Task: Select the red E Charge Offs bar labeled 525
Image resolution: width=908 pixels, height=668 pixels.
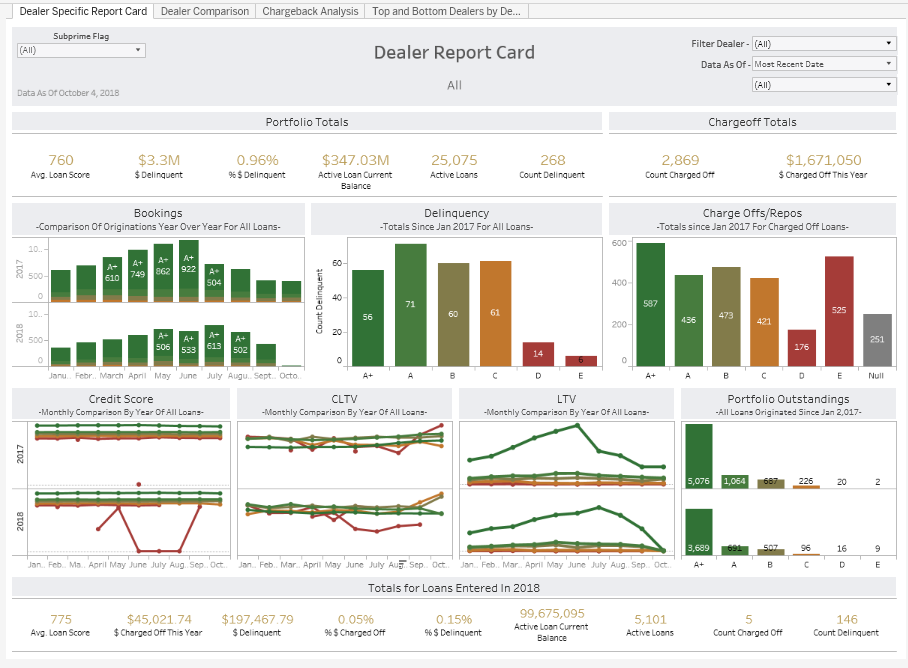Action: (839, 312)
